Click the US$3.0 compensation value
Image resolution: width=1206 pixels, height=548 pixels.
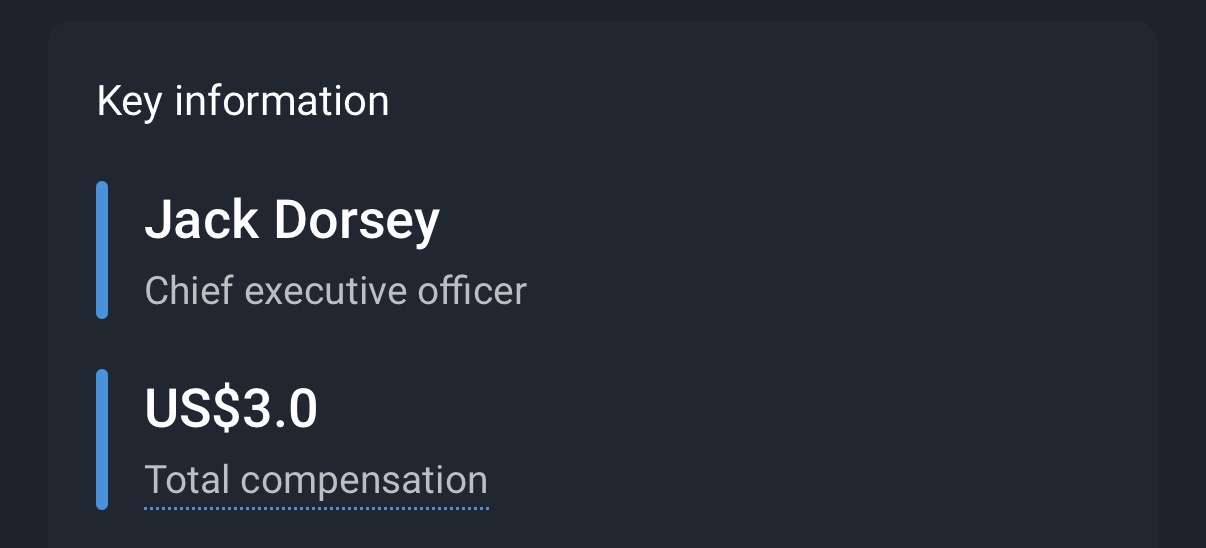coord(231,408)
